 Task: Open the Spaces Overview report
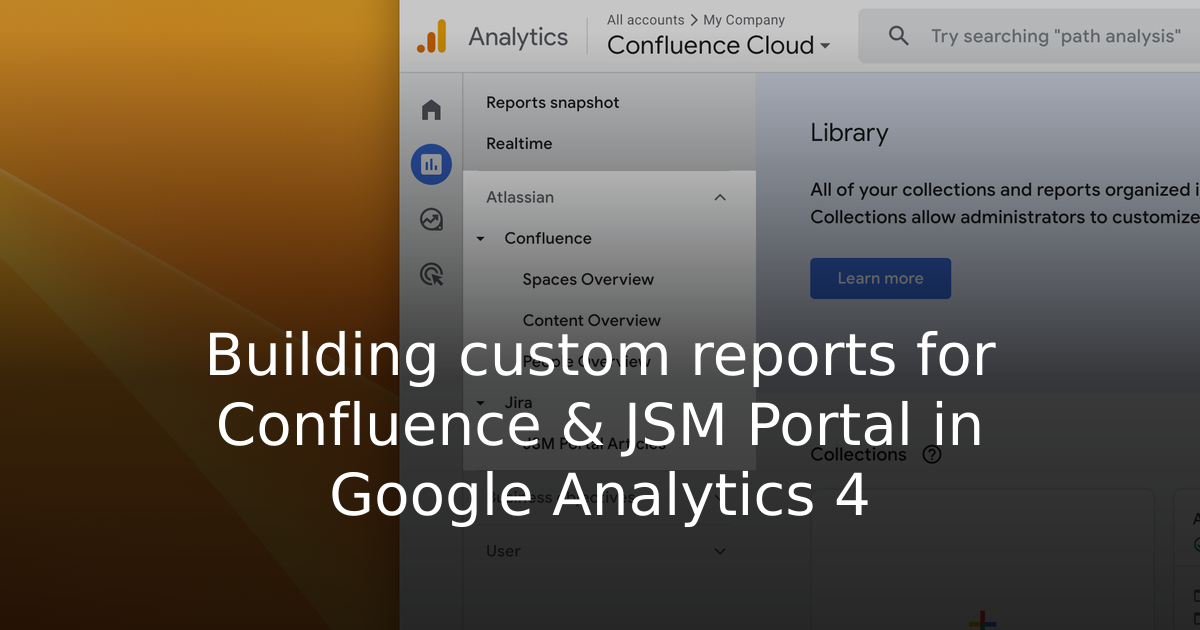(588, 279)
